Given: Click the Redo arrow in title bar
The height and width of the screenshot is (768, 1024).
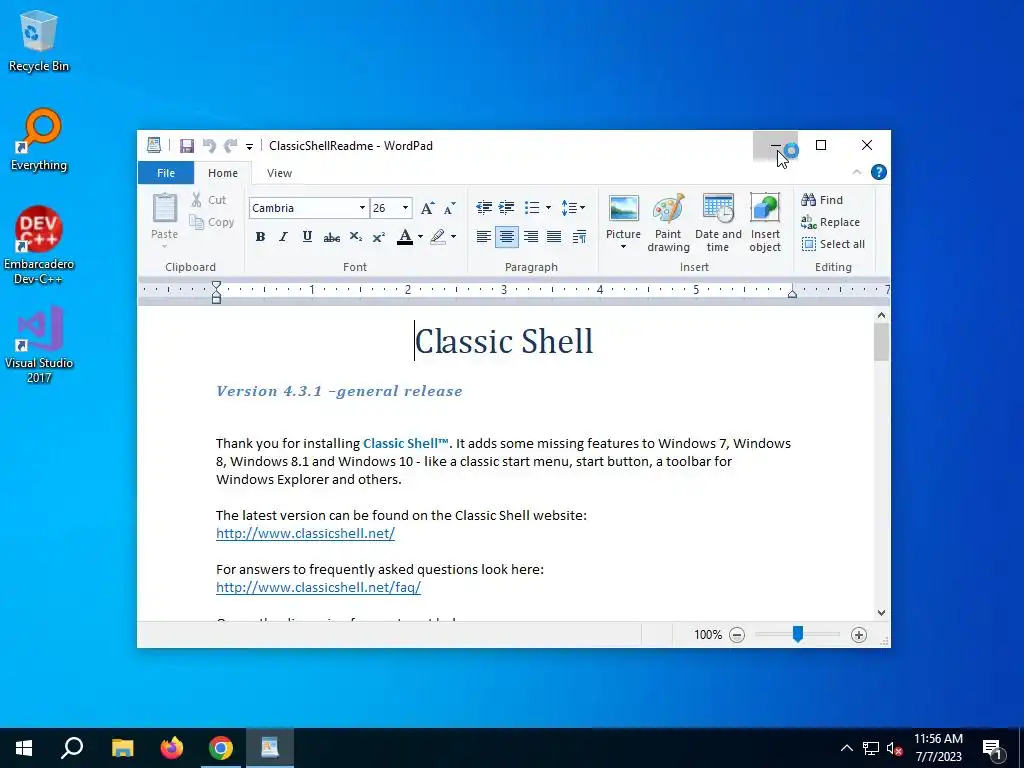Looking at the screenshot, I should point(231,146).
